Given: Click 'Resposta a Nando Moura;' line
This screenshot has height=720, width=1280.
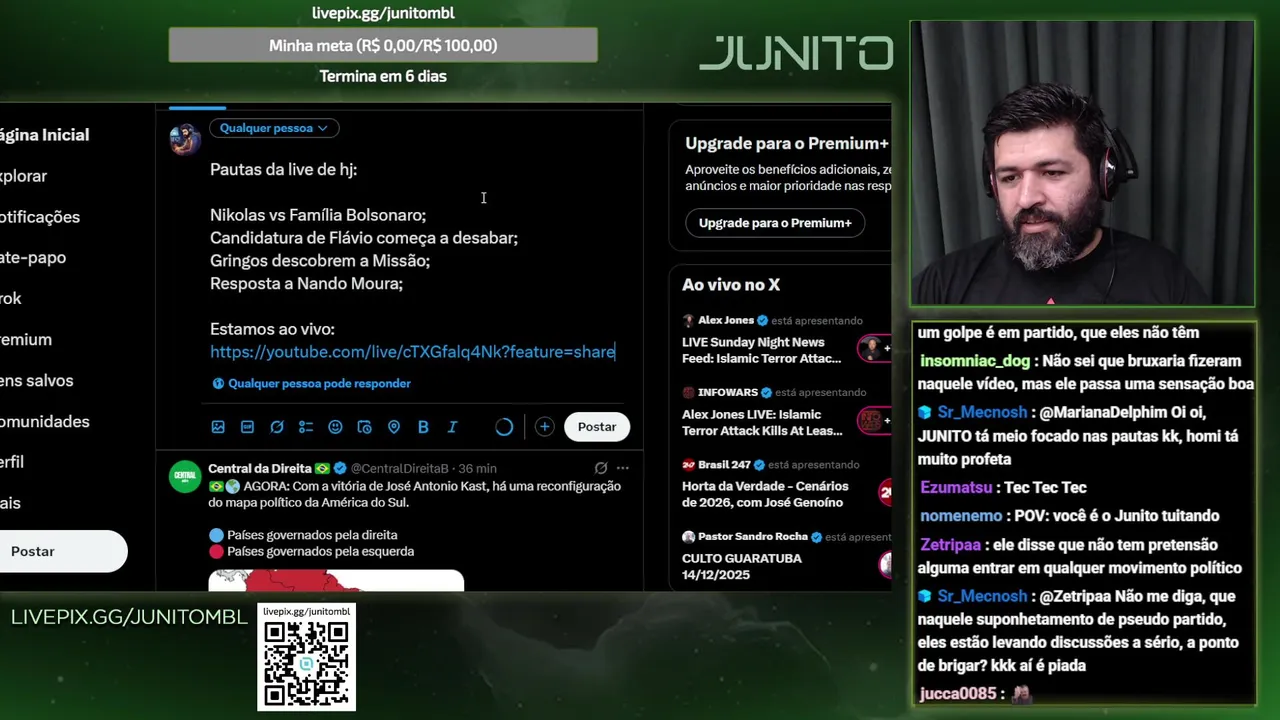Looking at the screenshot, I should pos(306,284).
